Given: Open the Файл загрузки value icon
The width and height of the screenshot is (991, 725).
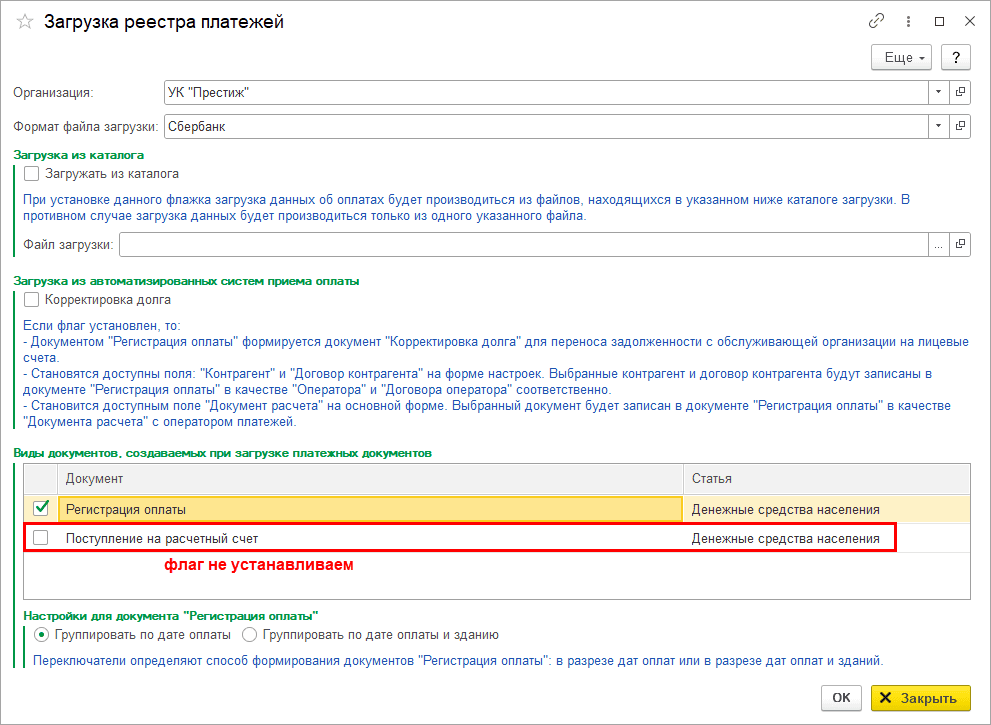Looking at the screenshot, I should [960, 244].
